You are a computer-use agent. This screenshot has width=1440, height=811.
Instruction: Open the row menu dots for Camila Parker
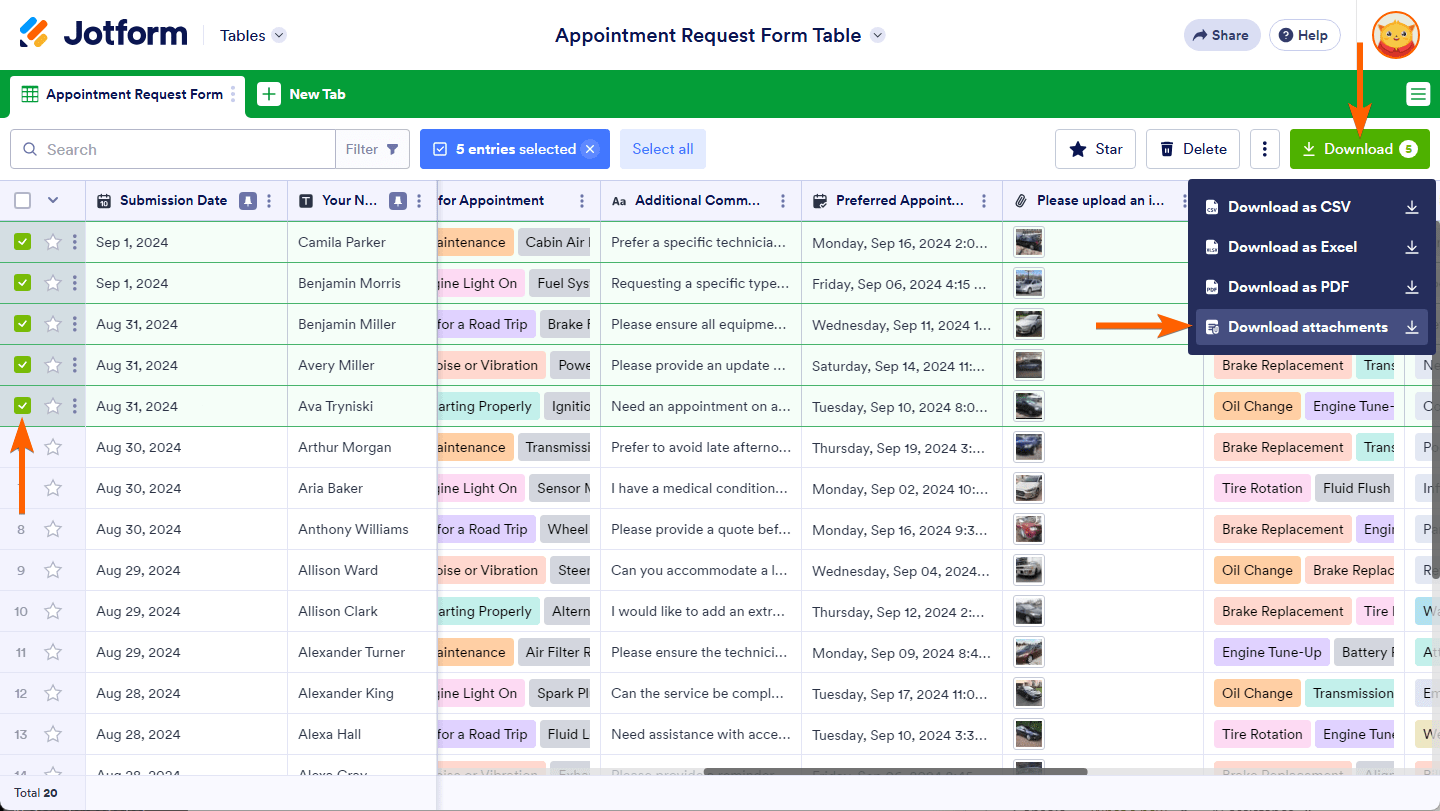pyautogui.click(x=75, y=242)
